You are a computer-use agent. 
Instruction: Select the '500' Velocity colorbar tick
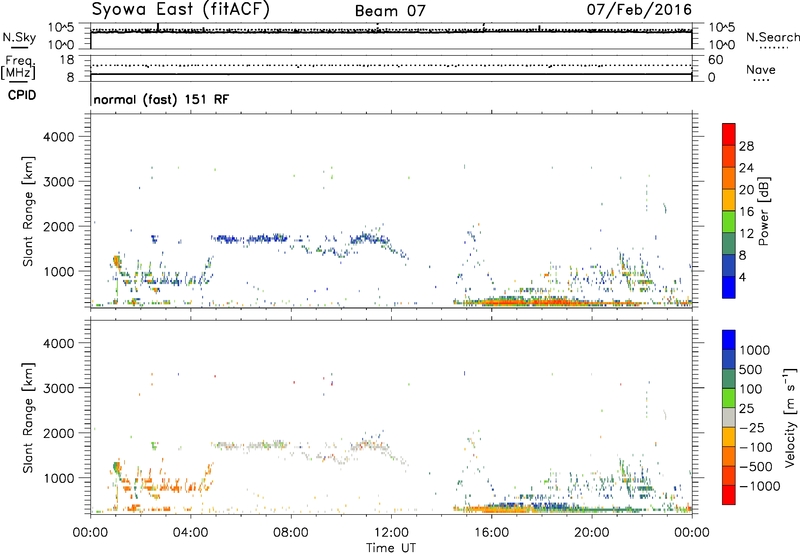(x=751, y=369)
